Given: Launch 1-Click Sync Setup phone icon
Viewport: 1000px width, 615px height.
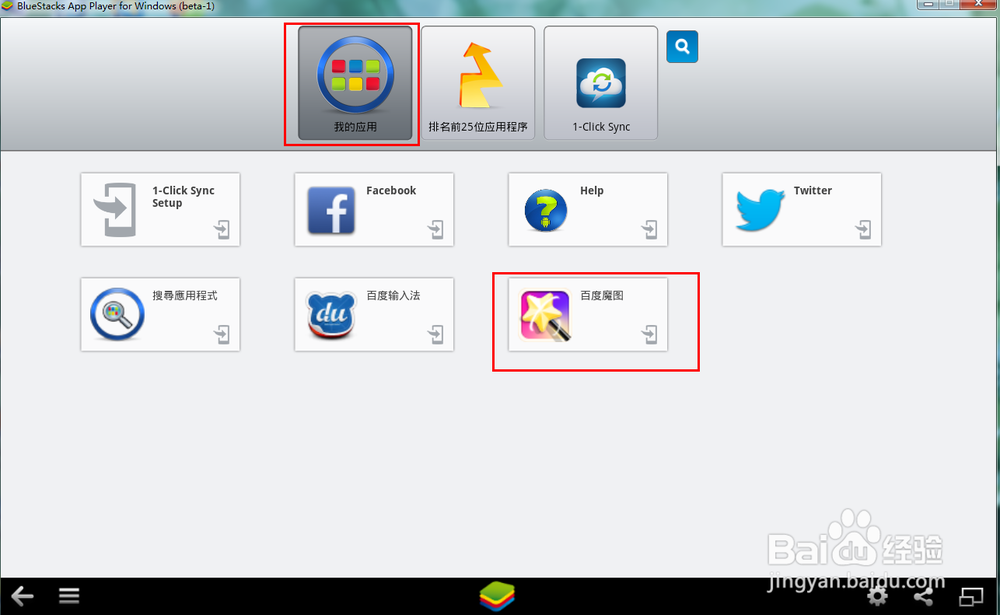Looking at the screenshot, I should [x=116, y=210].
